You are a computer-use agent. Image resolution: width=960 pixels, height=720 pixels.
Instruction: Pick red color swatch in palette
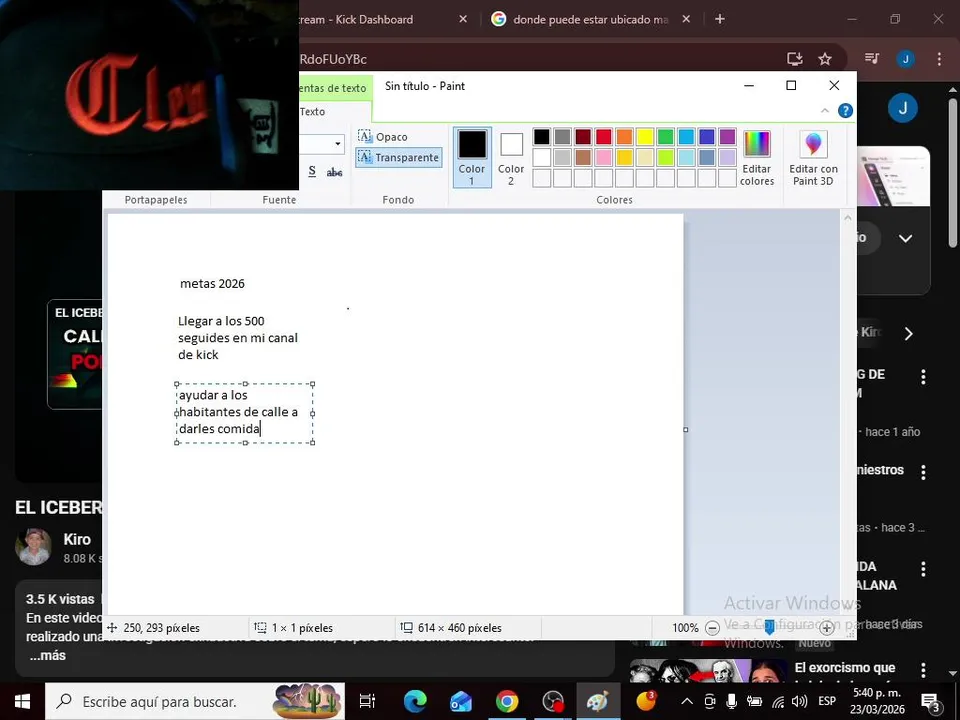pyautogui.click(x=603, y=137)
